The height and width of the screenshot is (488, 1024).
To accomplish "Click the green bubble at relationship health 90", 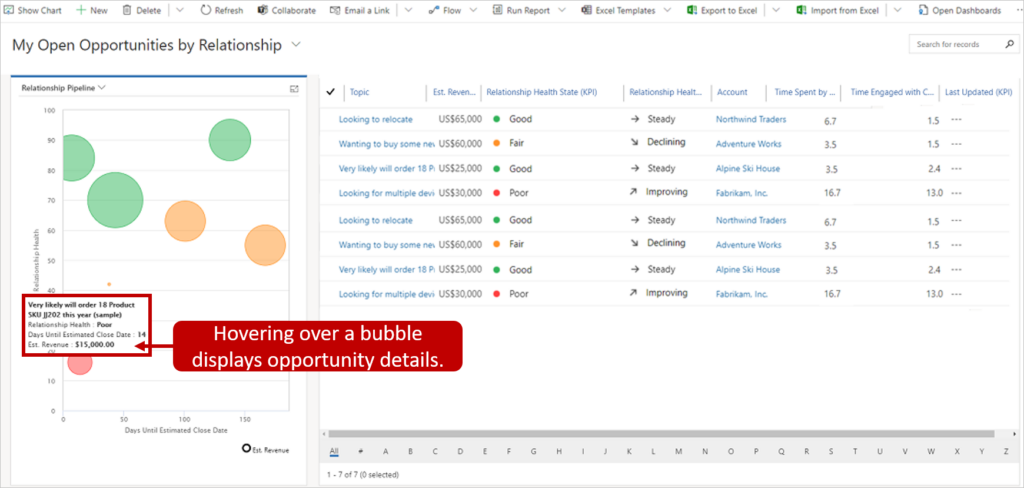I will 229,140.
